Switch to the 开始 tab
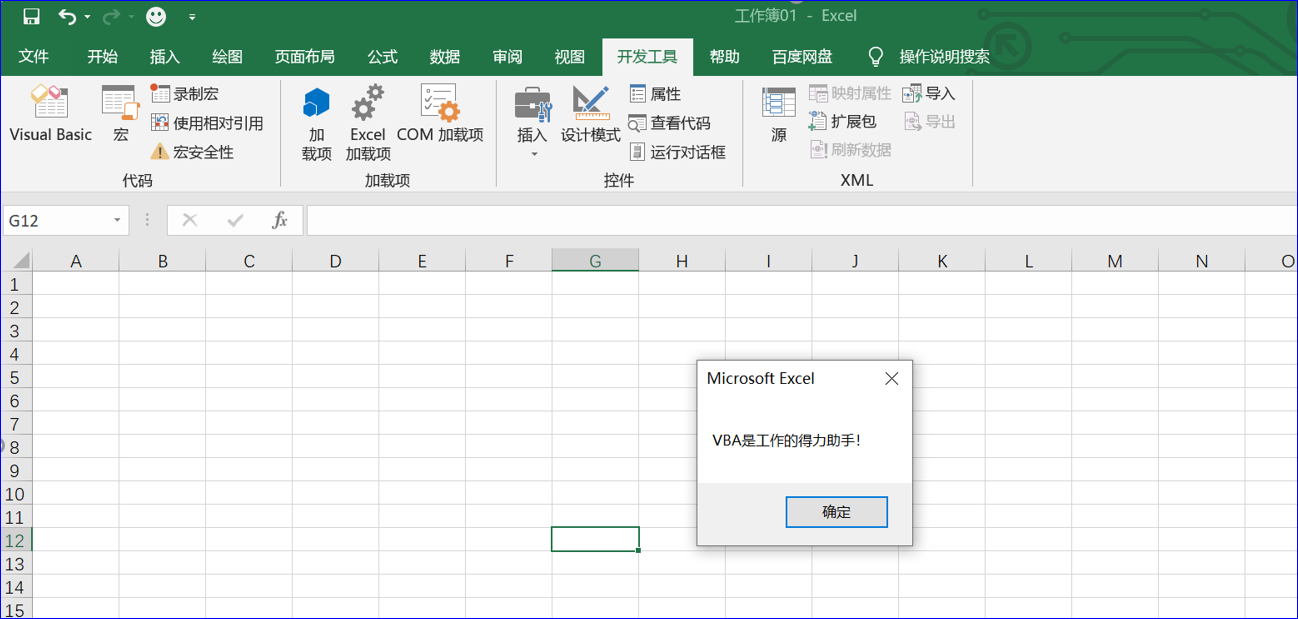This screenshot has height=619, width=1298. 102,57
